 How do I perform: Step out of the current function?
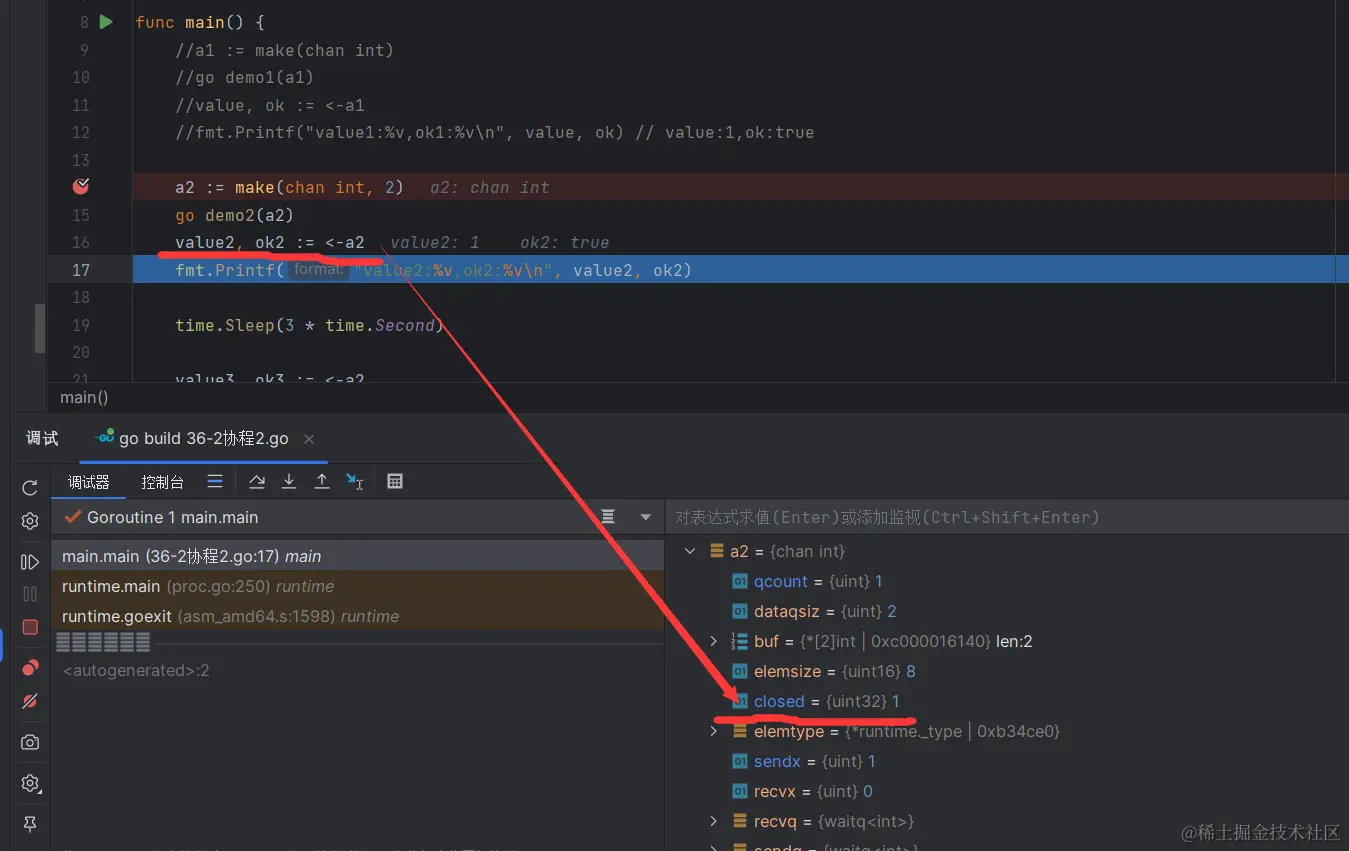(322, 482)
